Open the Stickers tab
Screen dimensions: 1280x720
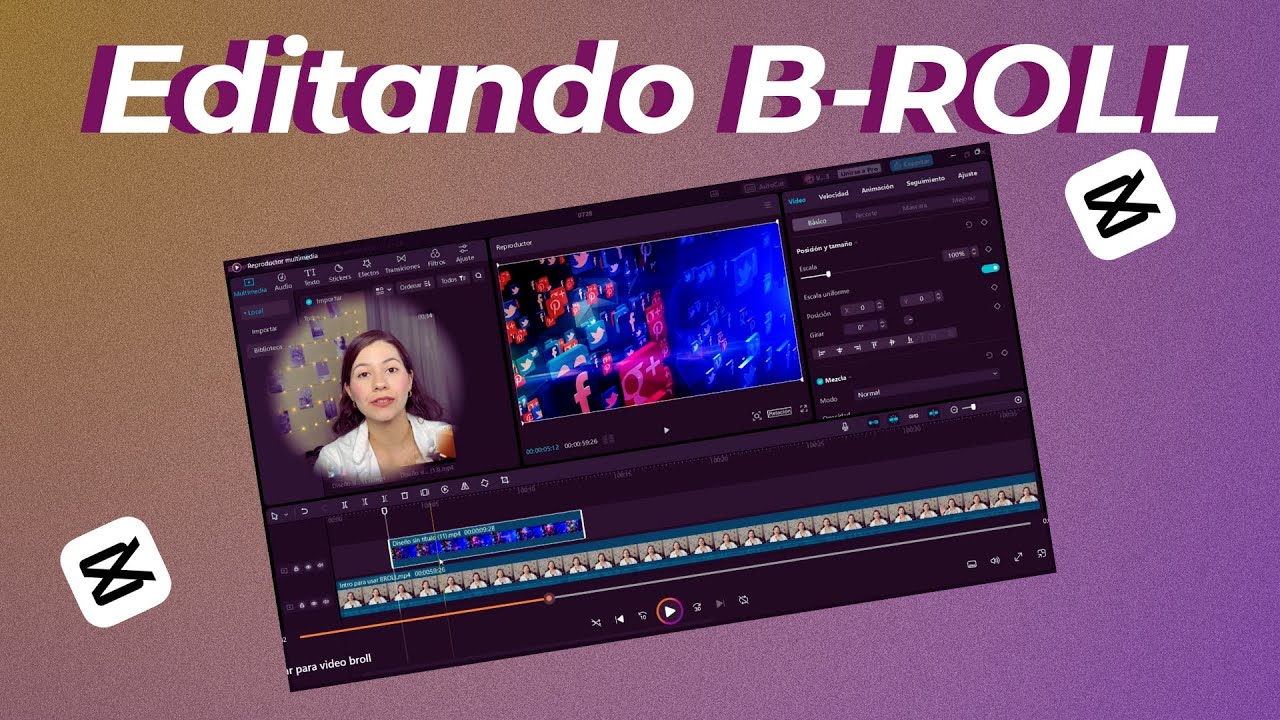[x=339, y=272]
